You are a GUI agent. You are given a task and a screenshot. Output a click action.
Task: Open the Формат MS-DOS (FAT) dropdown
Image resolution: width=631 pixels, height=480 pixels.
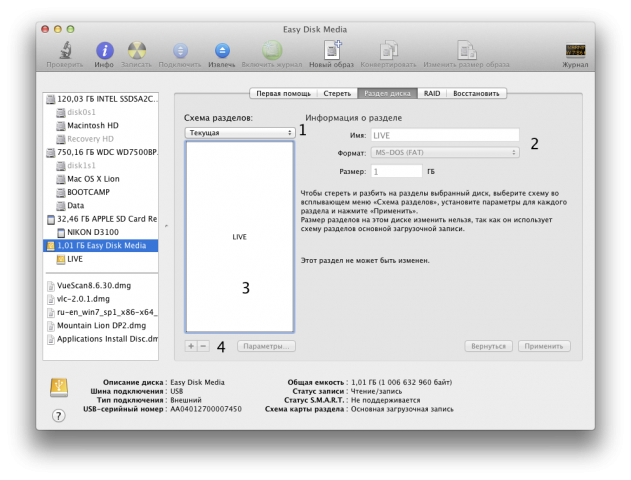444,152
